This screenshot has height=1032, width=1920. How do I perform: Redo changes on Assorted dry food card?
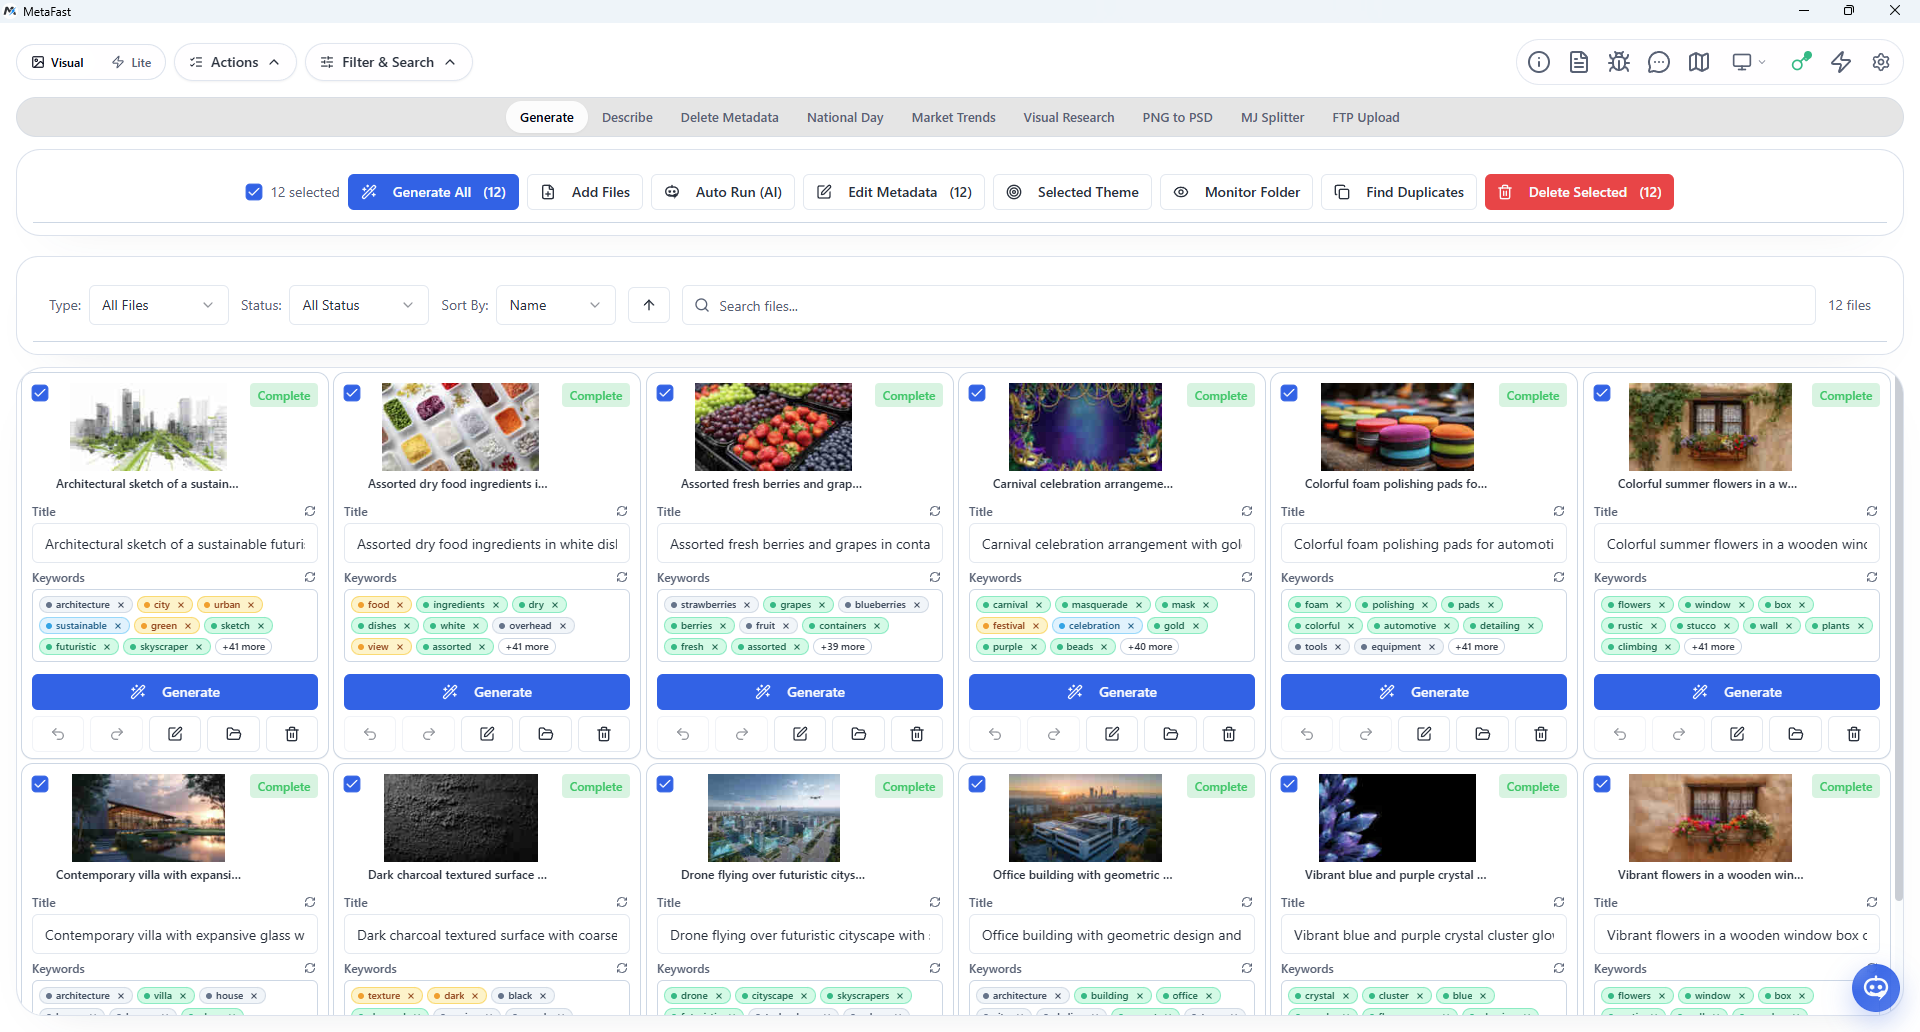429,734
